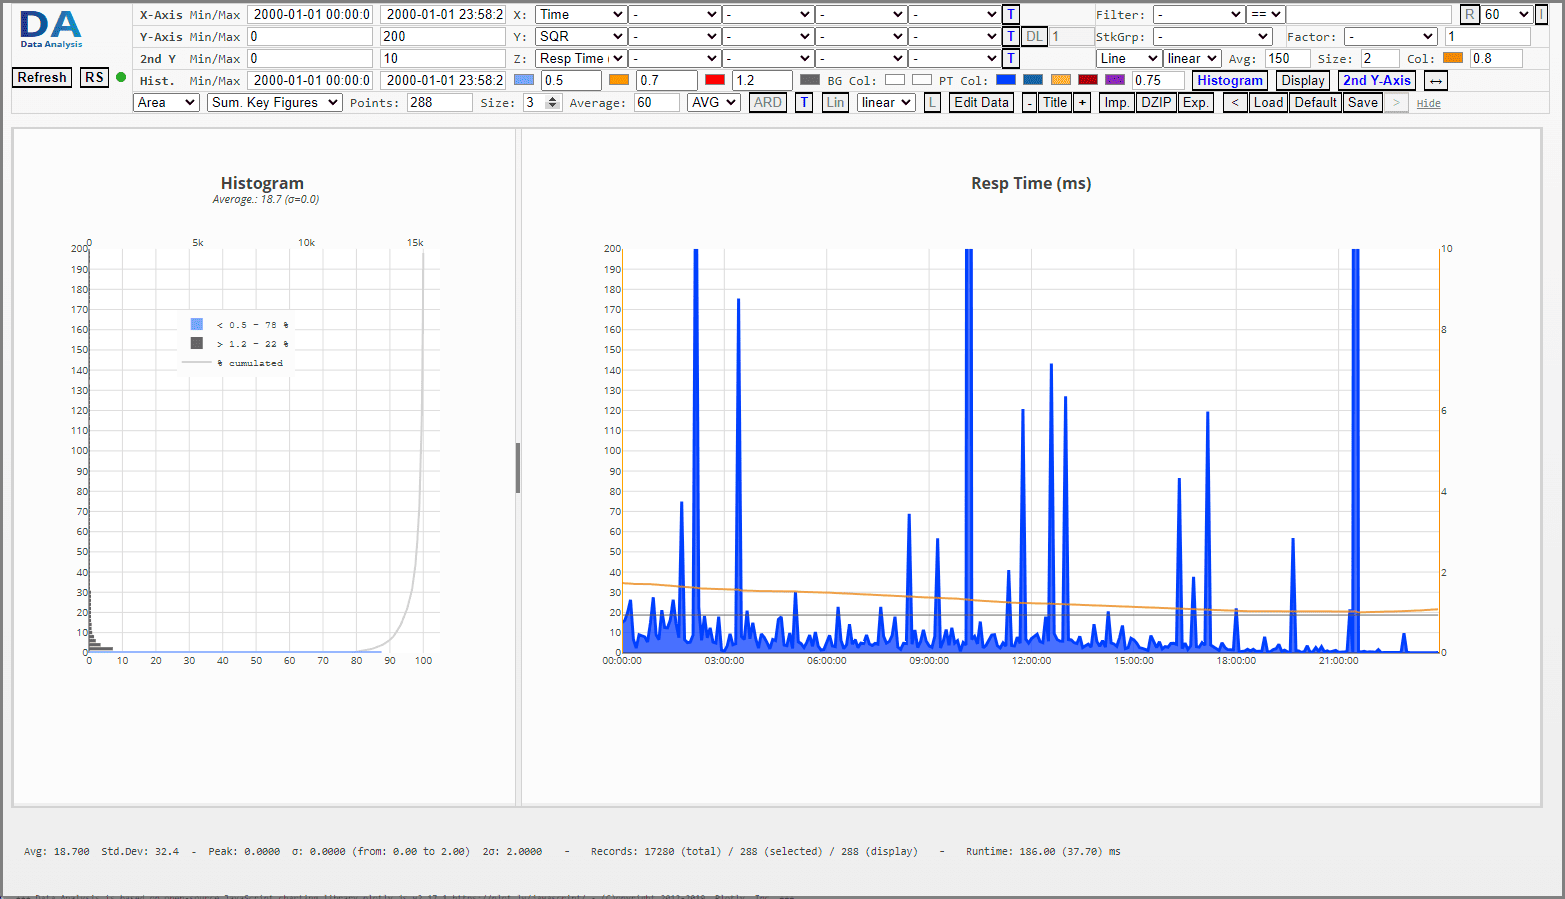
Task: Click the < back arrow next to Load
Action: point(1234,102)
